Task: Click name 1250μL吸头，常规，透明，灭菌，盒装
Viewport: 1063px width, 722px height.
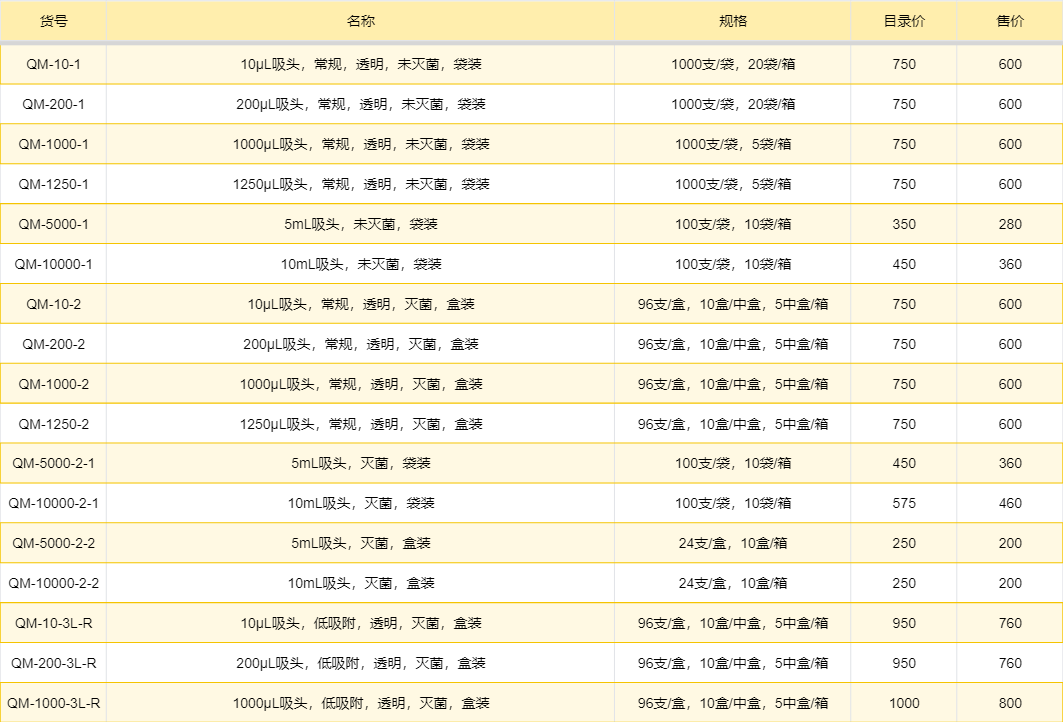Action: (x=361, y=424)
